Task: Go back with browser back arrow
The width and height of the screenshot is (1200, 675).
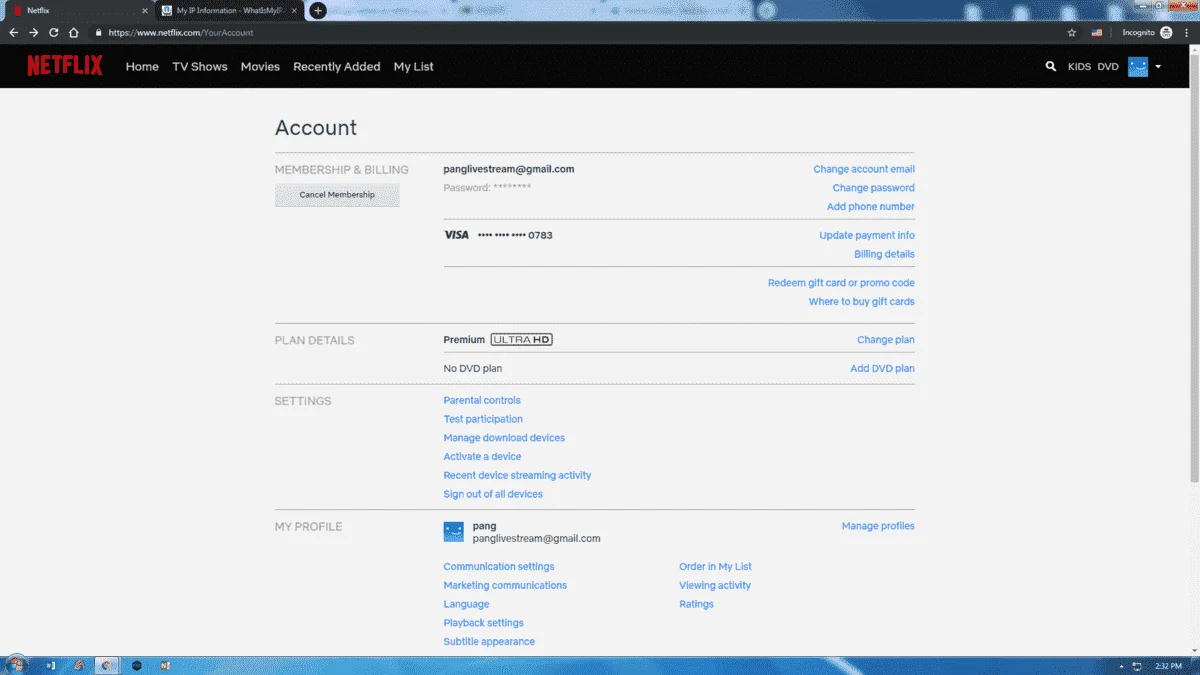Action: point(14,32)
